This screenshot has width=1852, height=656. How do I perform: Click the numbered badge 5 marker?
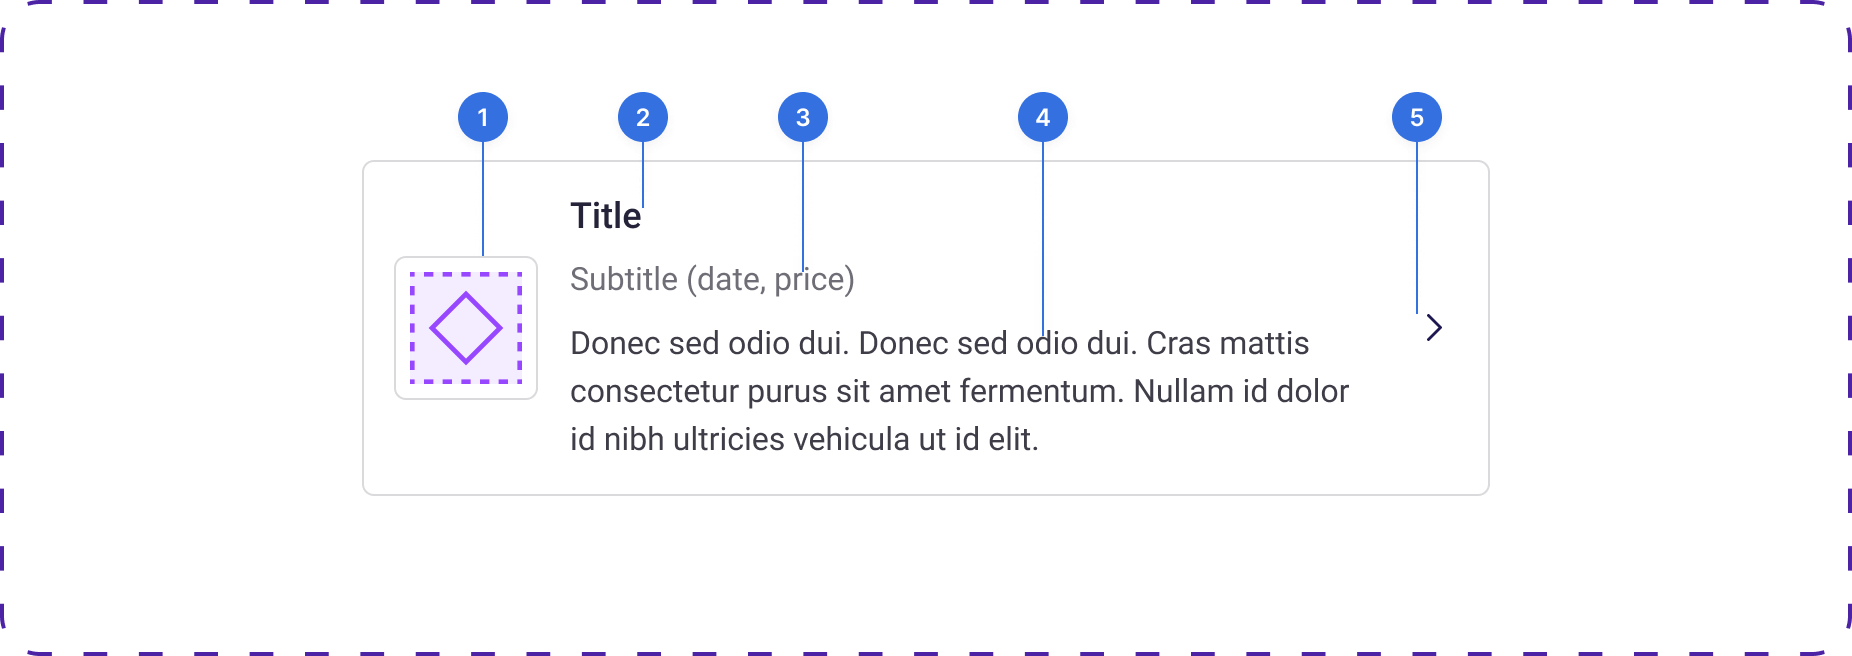click(1417, 117)
